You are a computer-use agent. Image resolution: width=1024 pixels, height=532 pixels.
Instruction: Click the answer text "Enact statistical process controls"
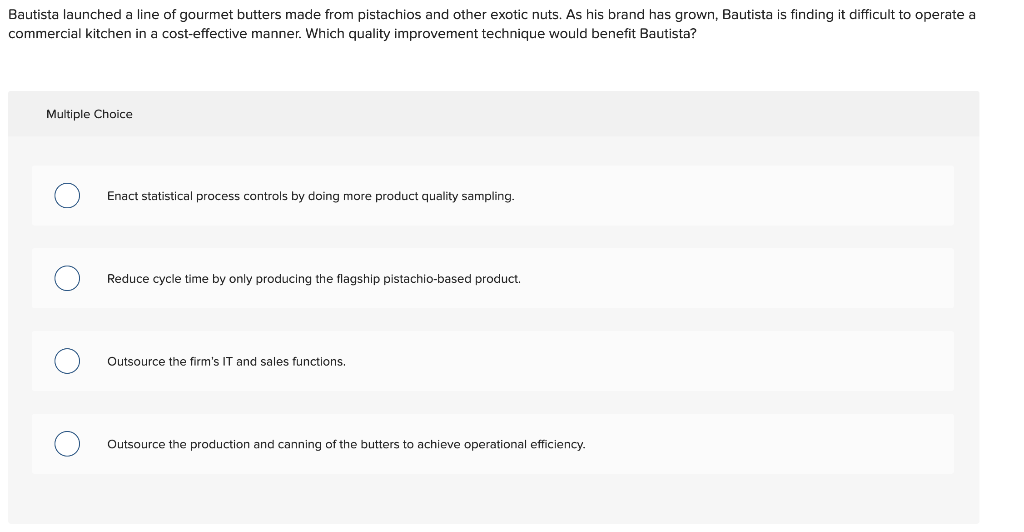coord(310,196)
